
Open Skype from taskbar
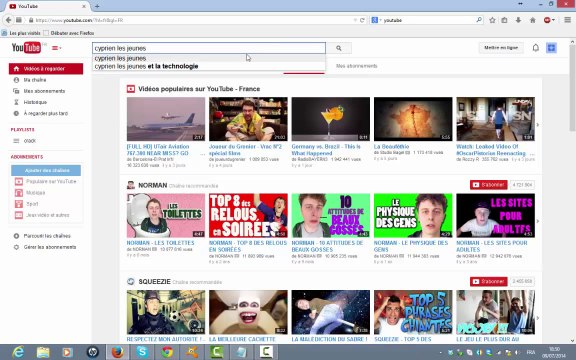[x=142, y=352]
